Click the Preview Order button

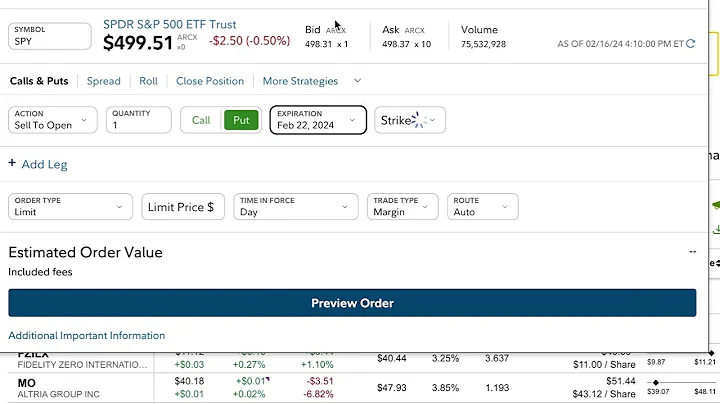[352, 303]
